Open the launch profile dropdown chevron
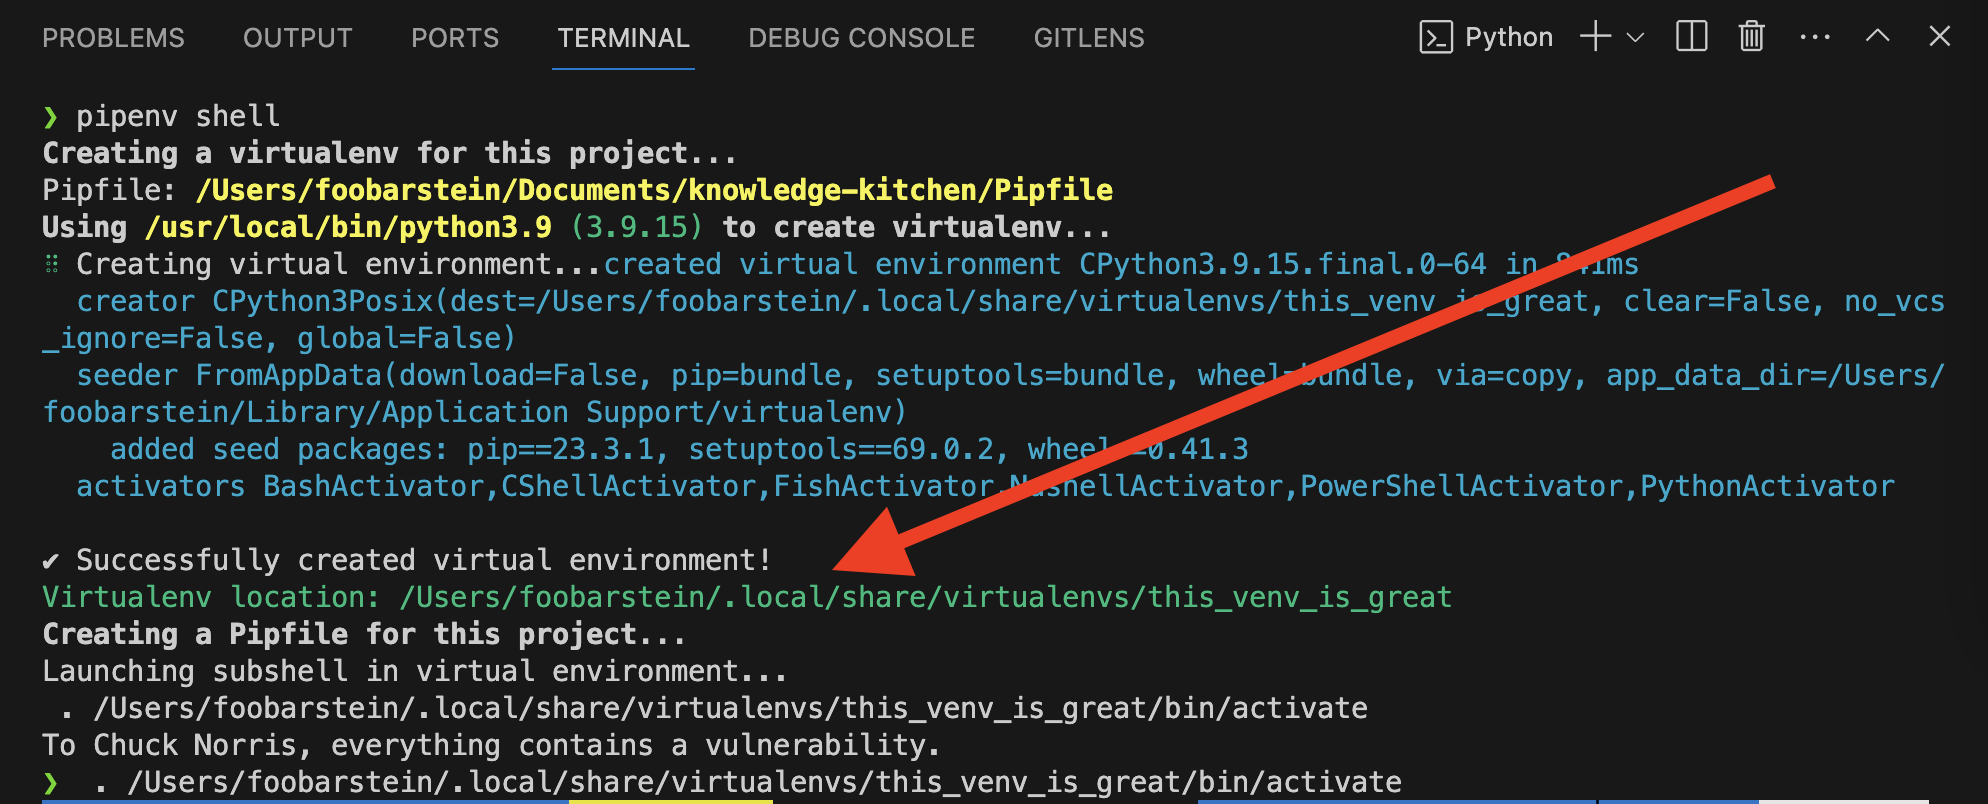 click(1636, 38)
